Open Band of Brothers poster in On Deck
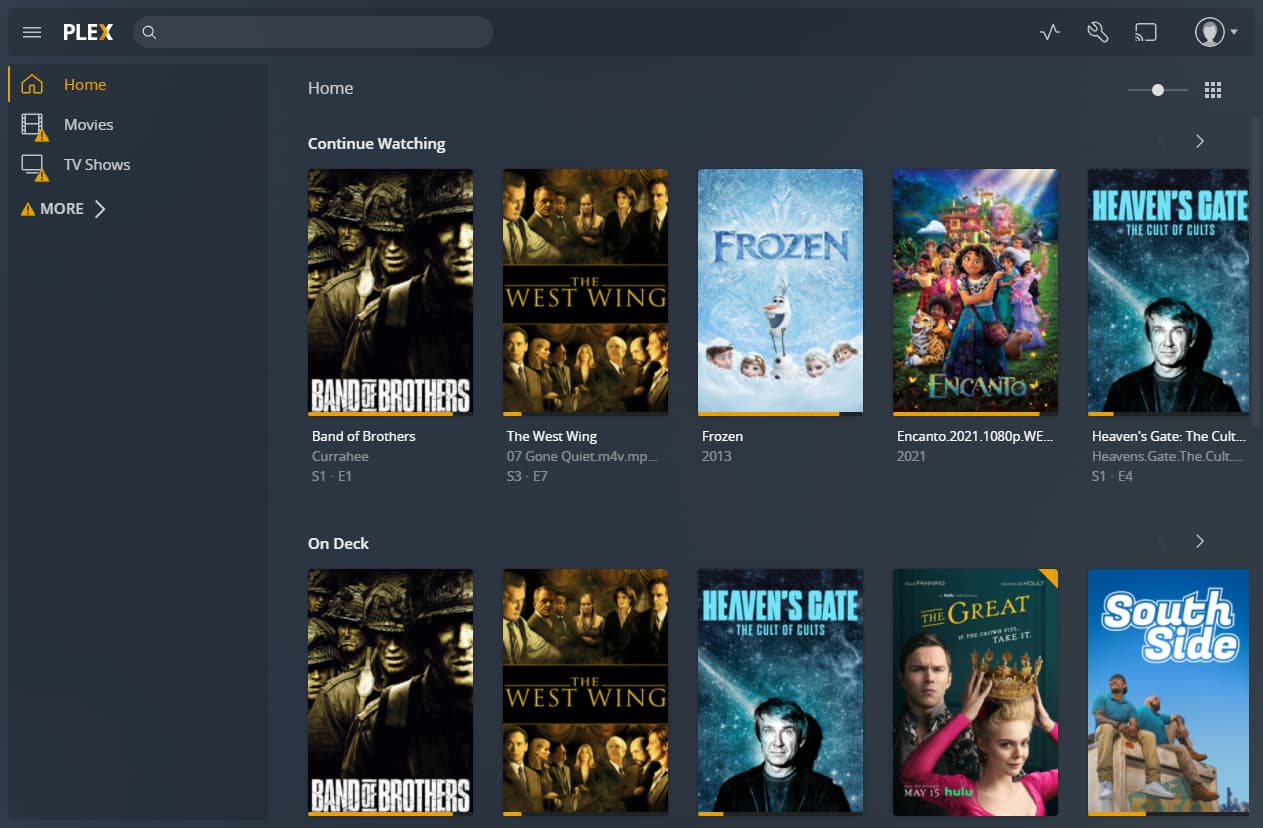Viewport: 1263px width, 828px height. point(390,692)
